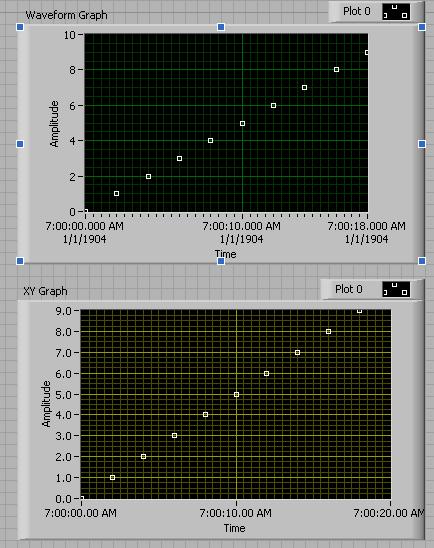Click the top-right selection handle of the Waveform Graph
Image resolution: width=434 pixels, height=548 pixels.
click(422, 27)
